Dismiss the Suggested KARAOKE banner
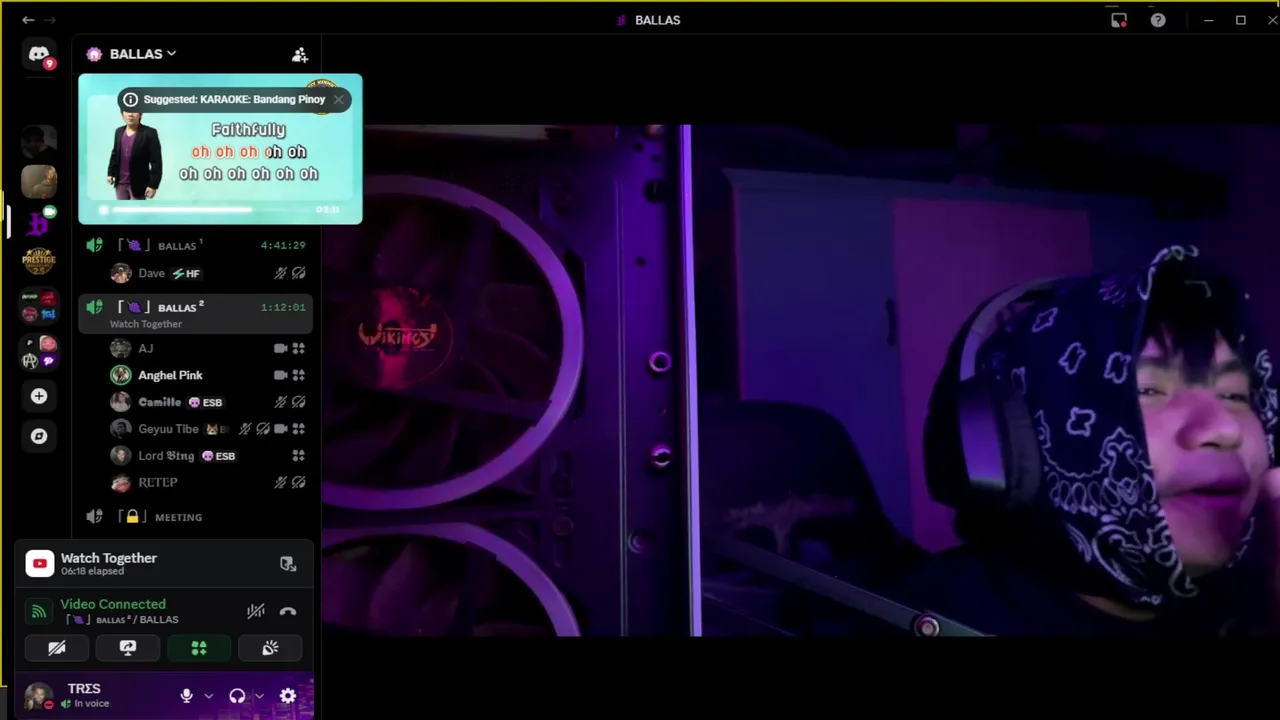 (339, 99)
